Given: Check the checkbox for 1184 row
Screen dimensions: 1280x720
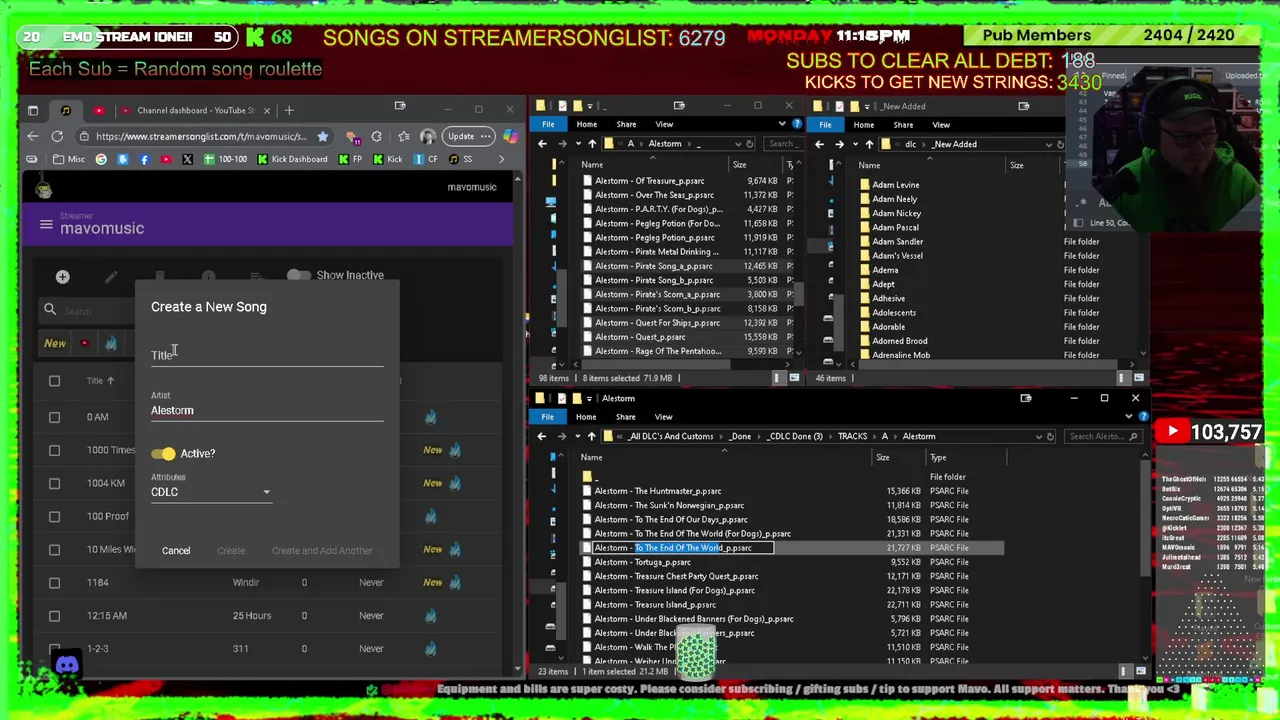Looking at the screenshot, I should (55, 582).
